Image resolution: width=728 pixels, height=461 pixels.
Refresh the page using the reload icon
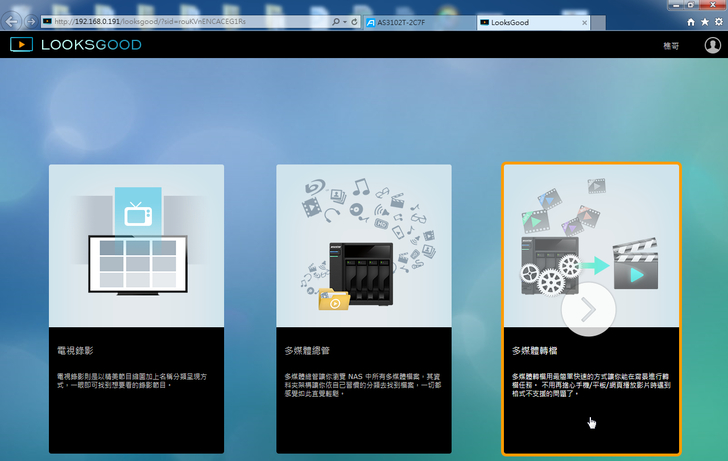click(x=355, y=21)
